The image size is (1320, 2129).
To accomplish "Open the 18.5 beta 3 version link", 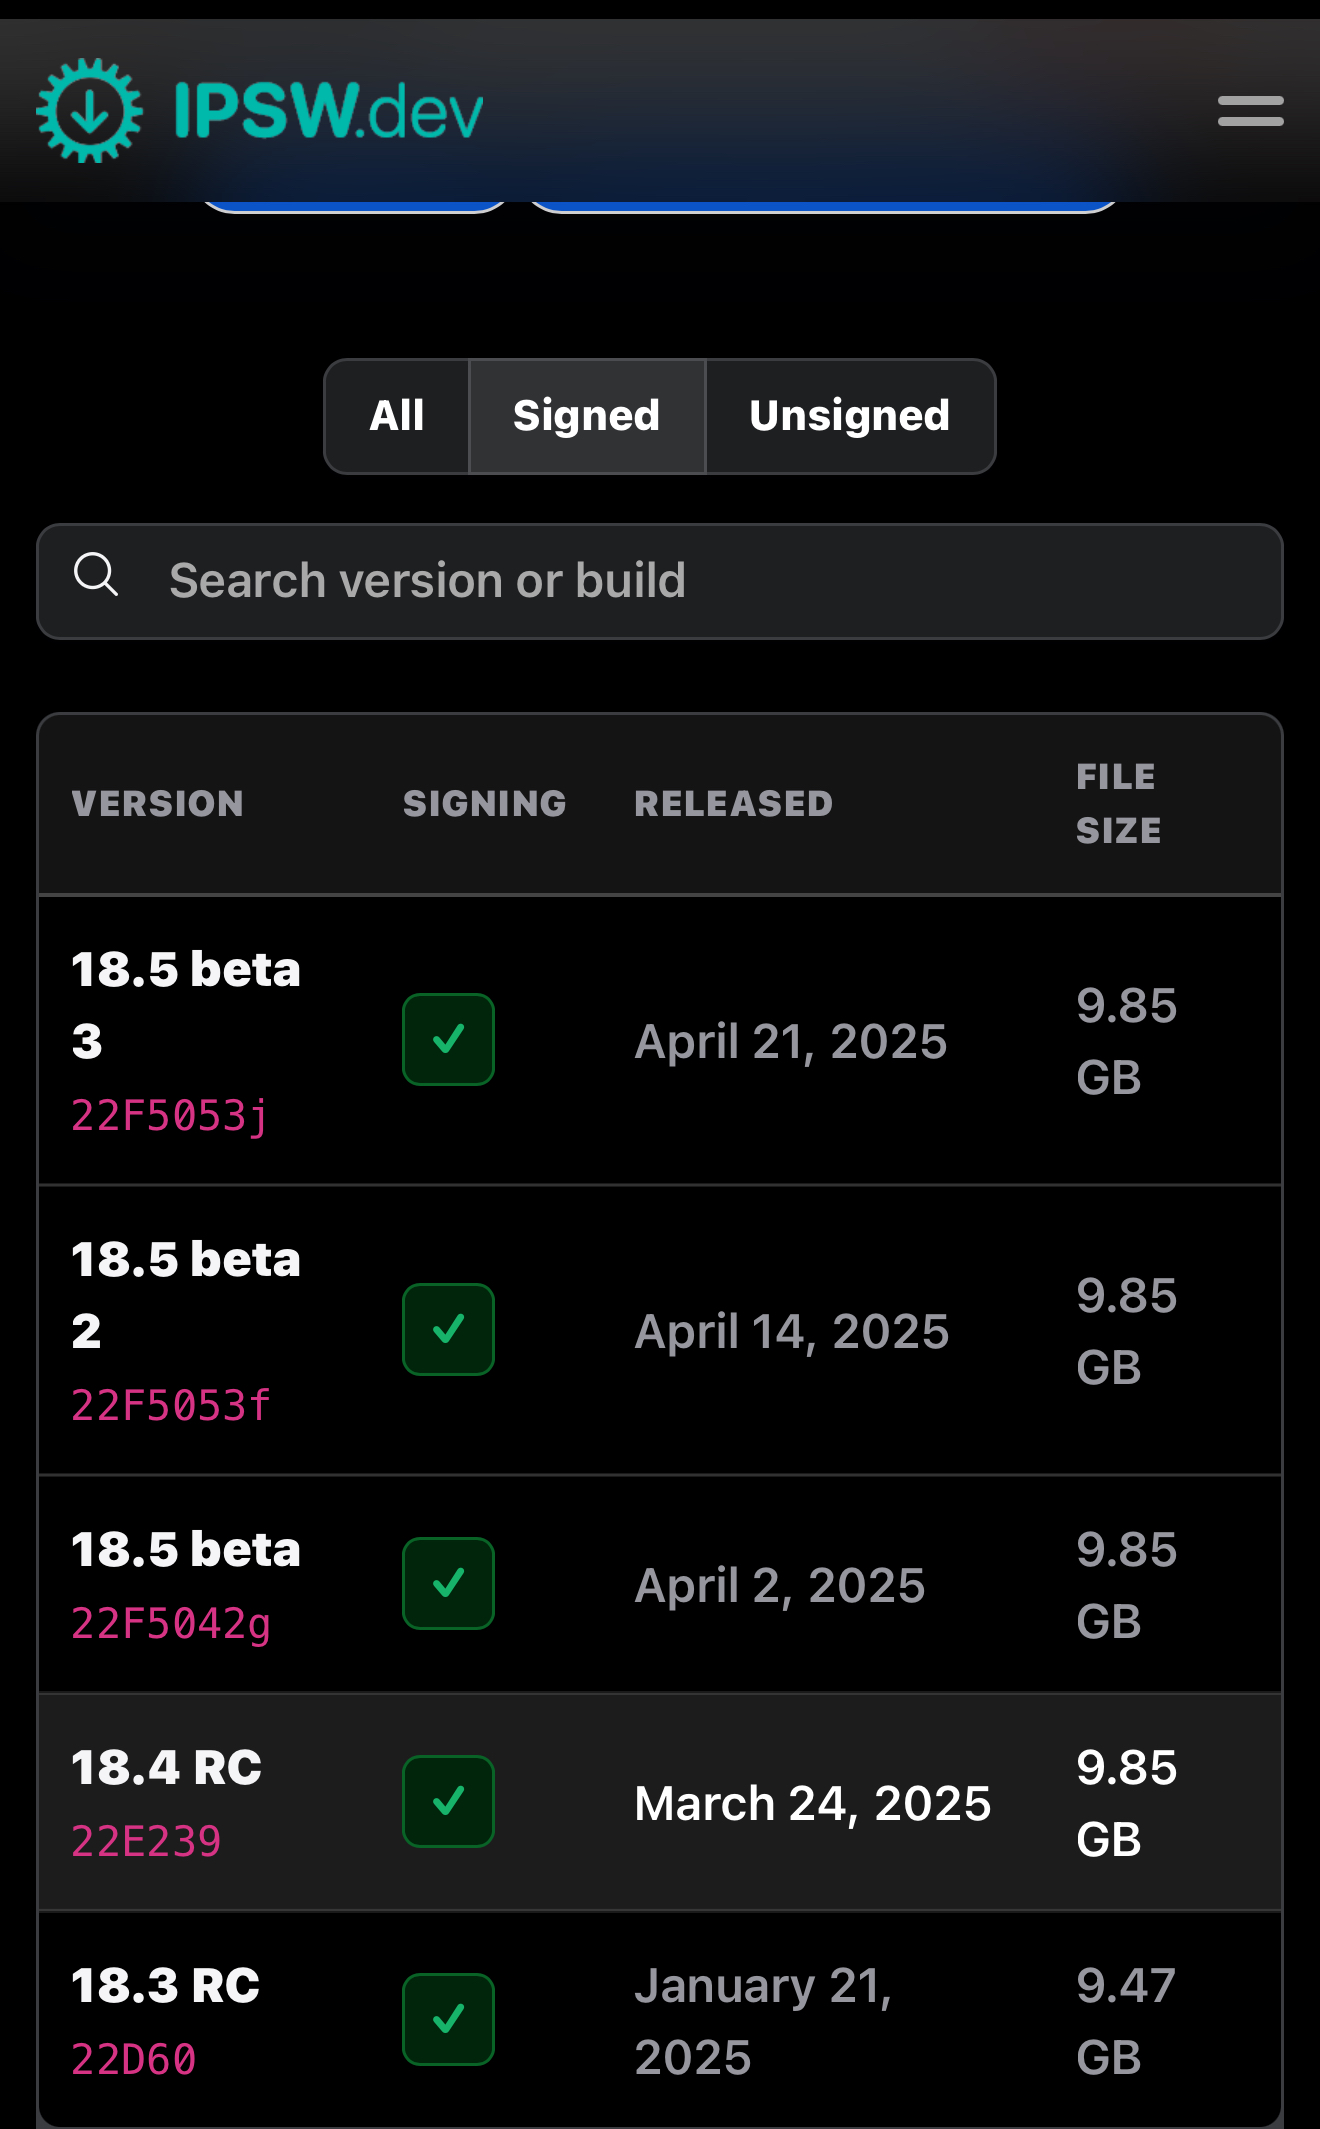I will 186,1005.
